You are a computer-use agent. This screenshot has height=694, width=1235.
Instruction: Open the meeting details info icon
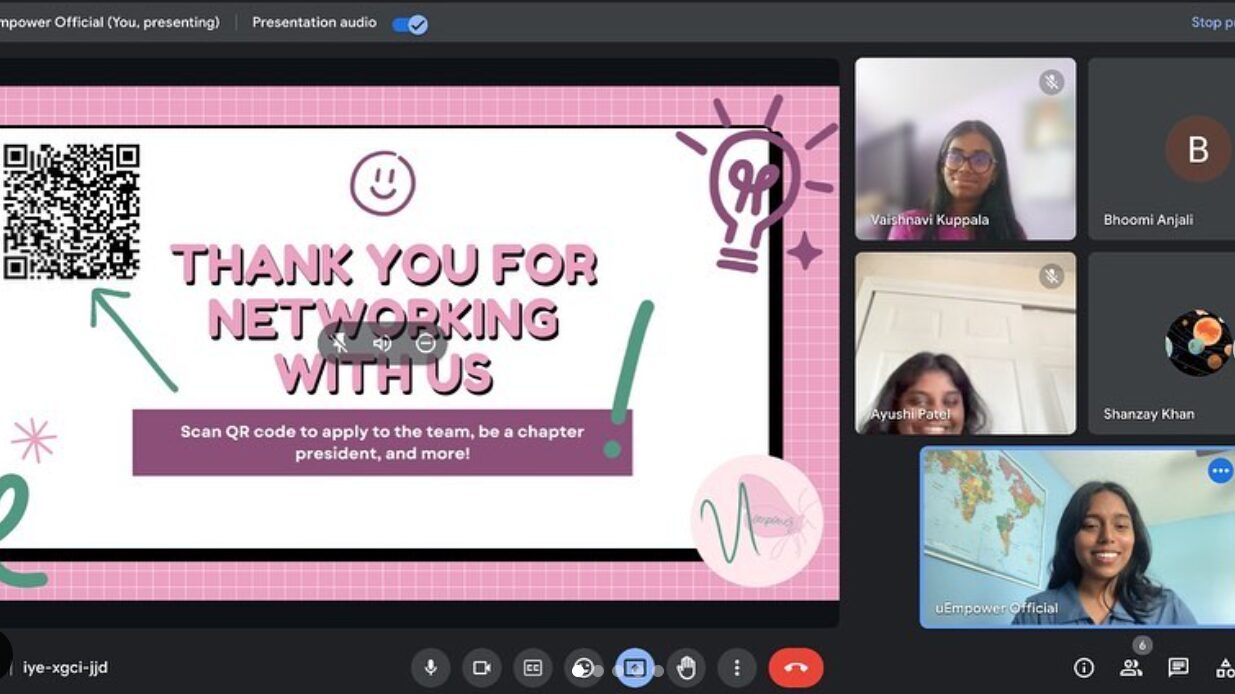coord(1083,668)
